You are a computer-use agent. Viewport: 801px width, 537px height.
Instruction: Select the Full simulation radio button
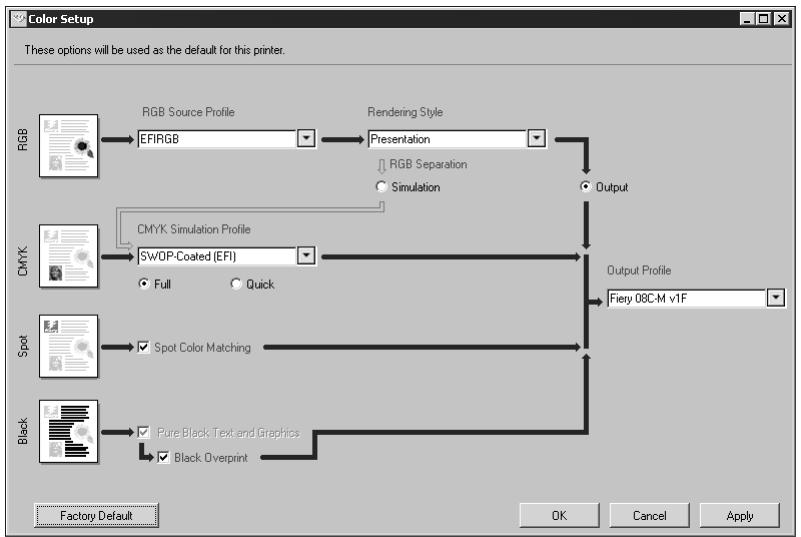(144, 284)
